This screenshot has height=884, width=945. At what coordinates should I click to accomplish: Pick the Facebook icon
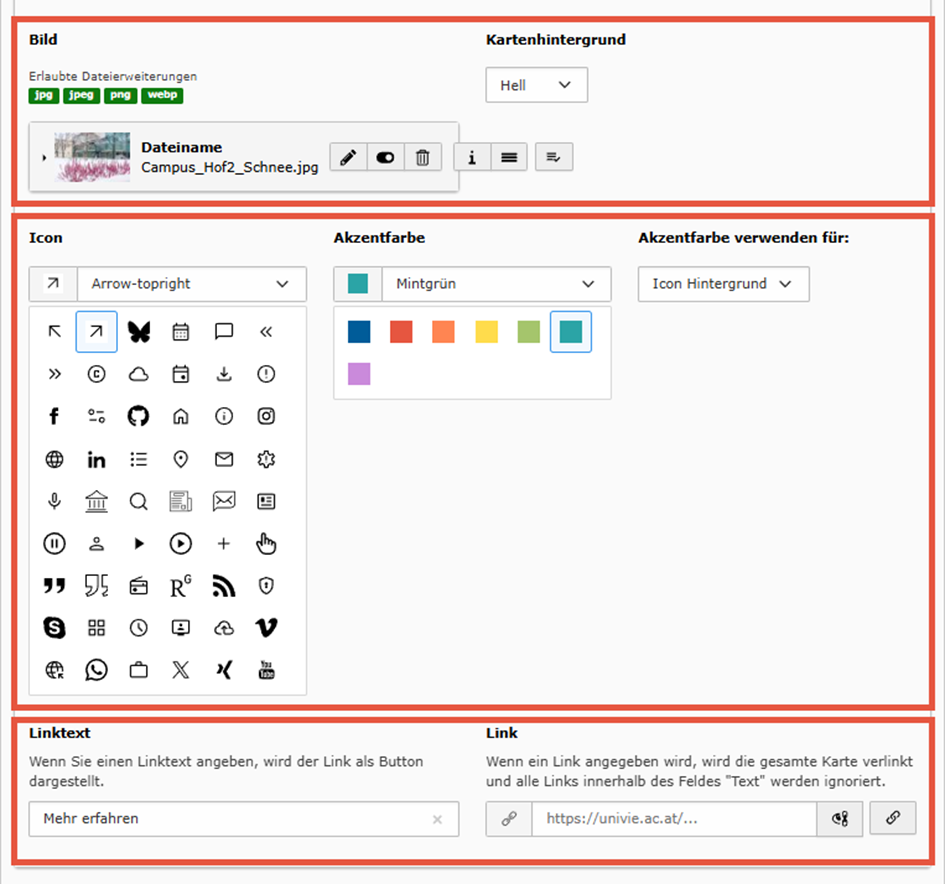click(54, 416)
